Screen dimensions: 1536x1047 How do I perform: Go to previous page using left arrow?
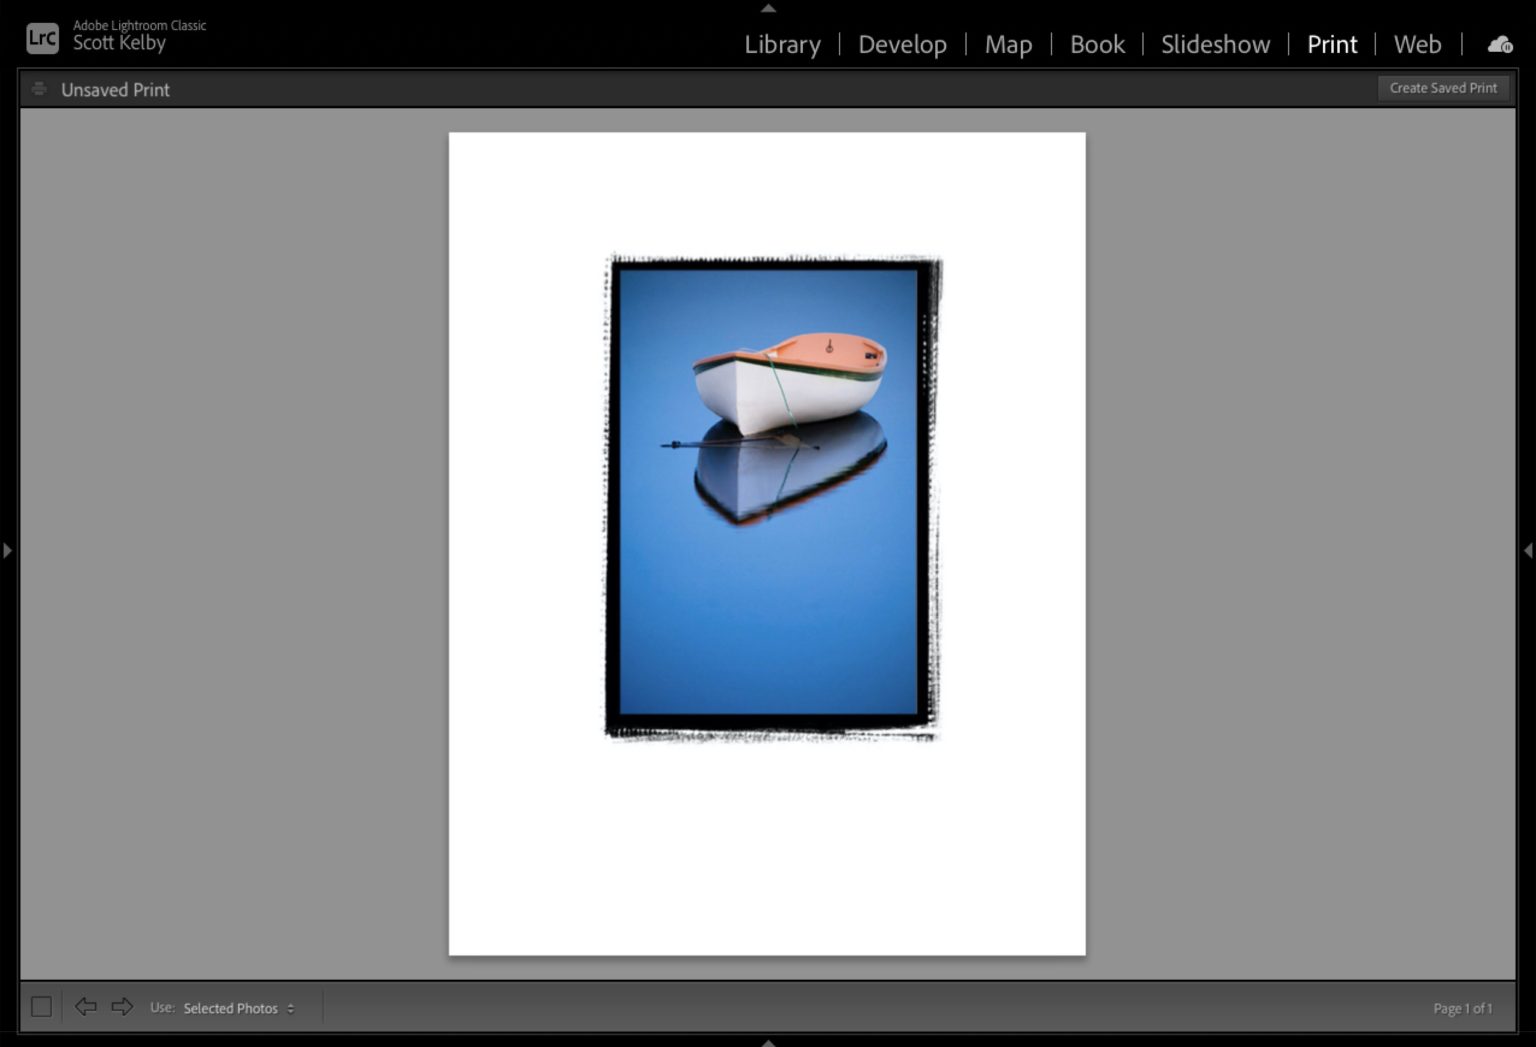86,1007
